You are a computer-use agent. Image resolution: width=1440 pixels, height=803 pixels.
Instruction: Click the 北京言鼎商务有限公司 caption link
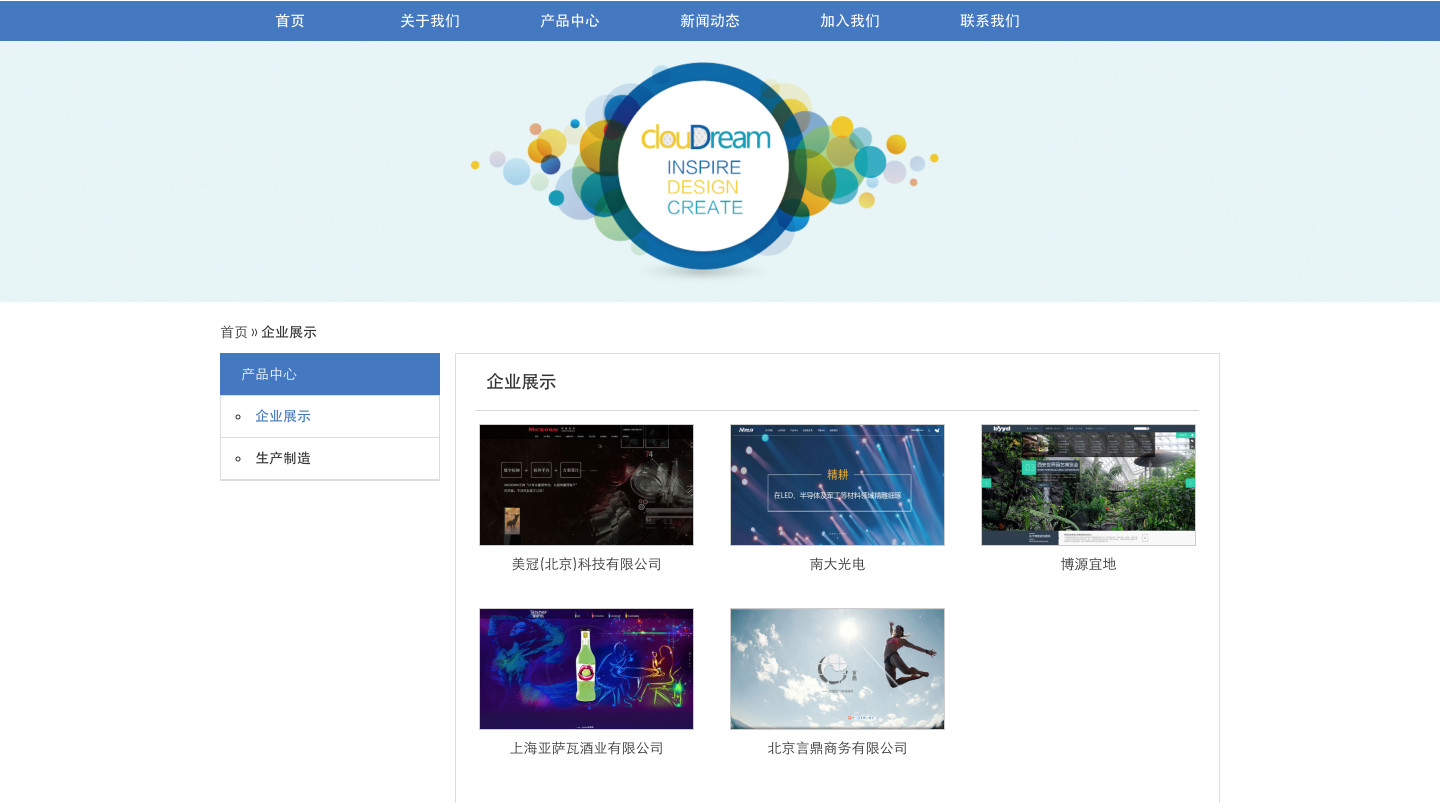[837, 748]
